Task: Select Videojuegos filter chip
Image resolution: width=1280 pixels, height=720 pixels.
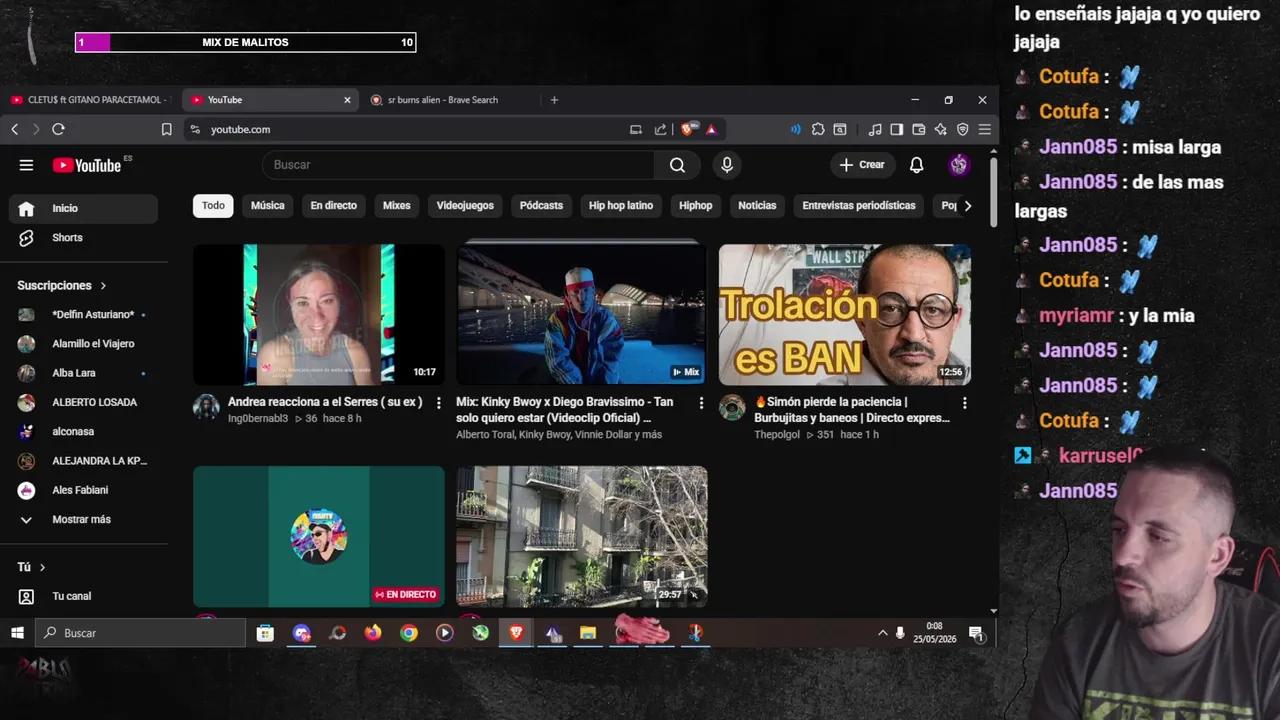Action: 465,205
